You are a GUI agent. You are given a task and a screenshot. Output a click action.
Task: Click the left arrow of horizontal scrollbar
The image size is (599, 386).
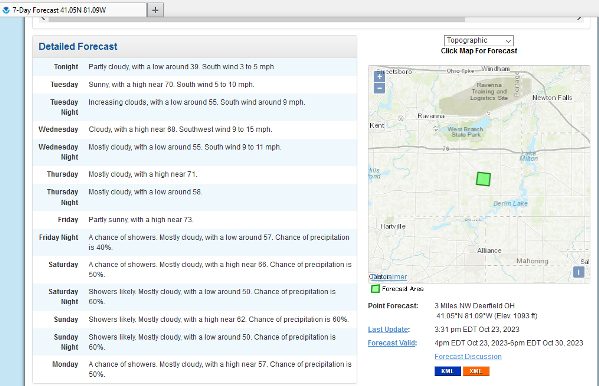click(43, 18)
